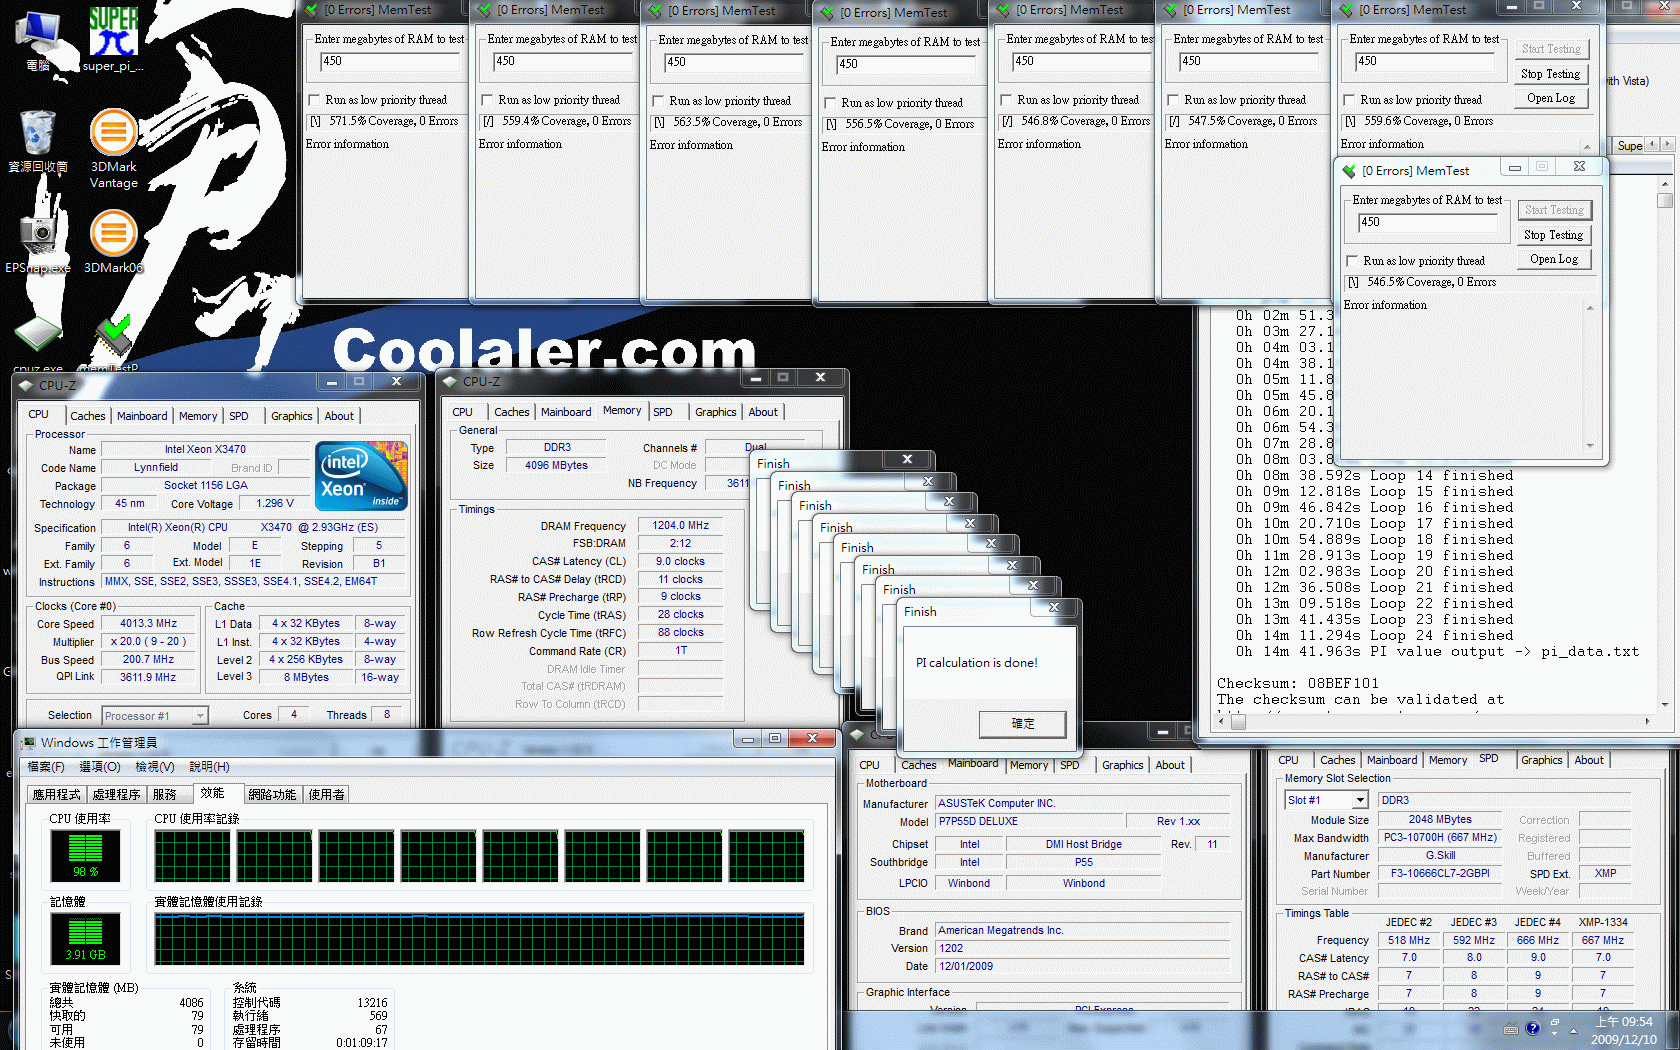Enable low priority thread in 547.5% MemTest window
The width and height of the screenshot is (1680, 1050).
(x=1174, y=100)
